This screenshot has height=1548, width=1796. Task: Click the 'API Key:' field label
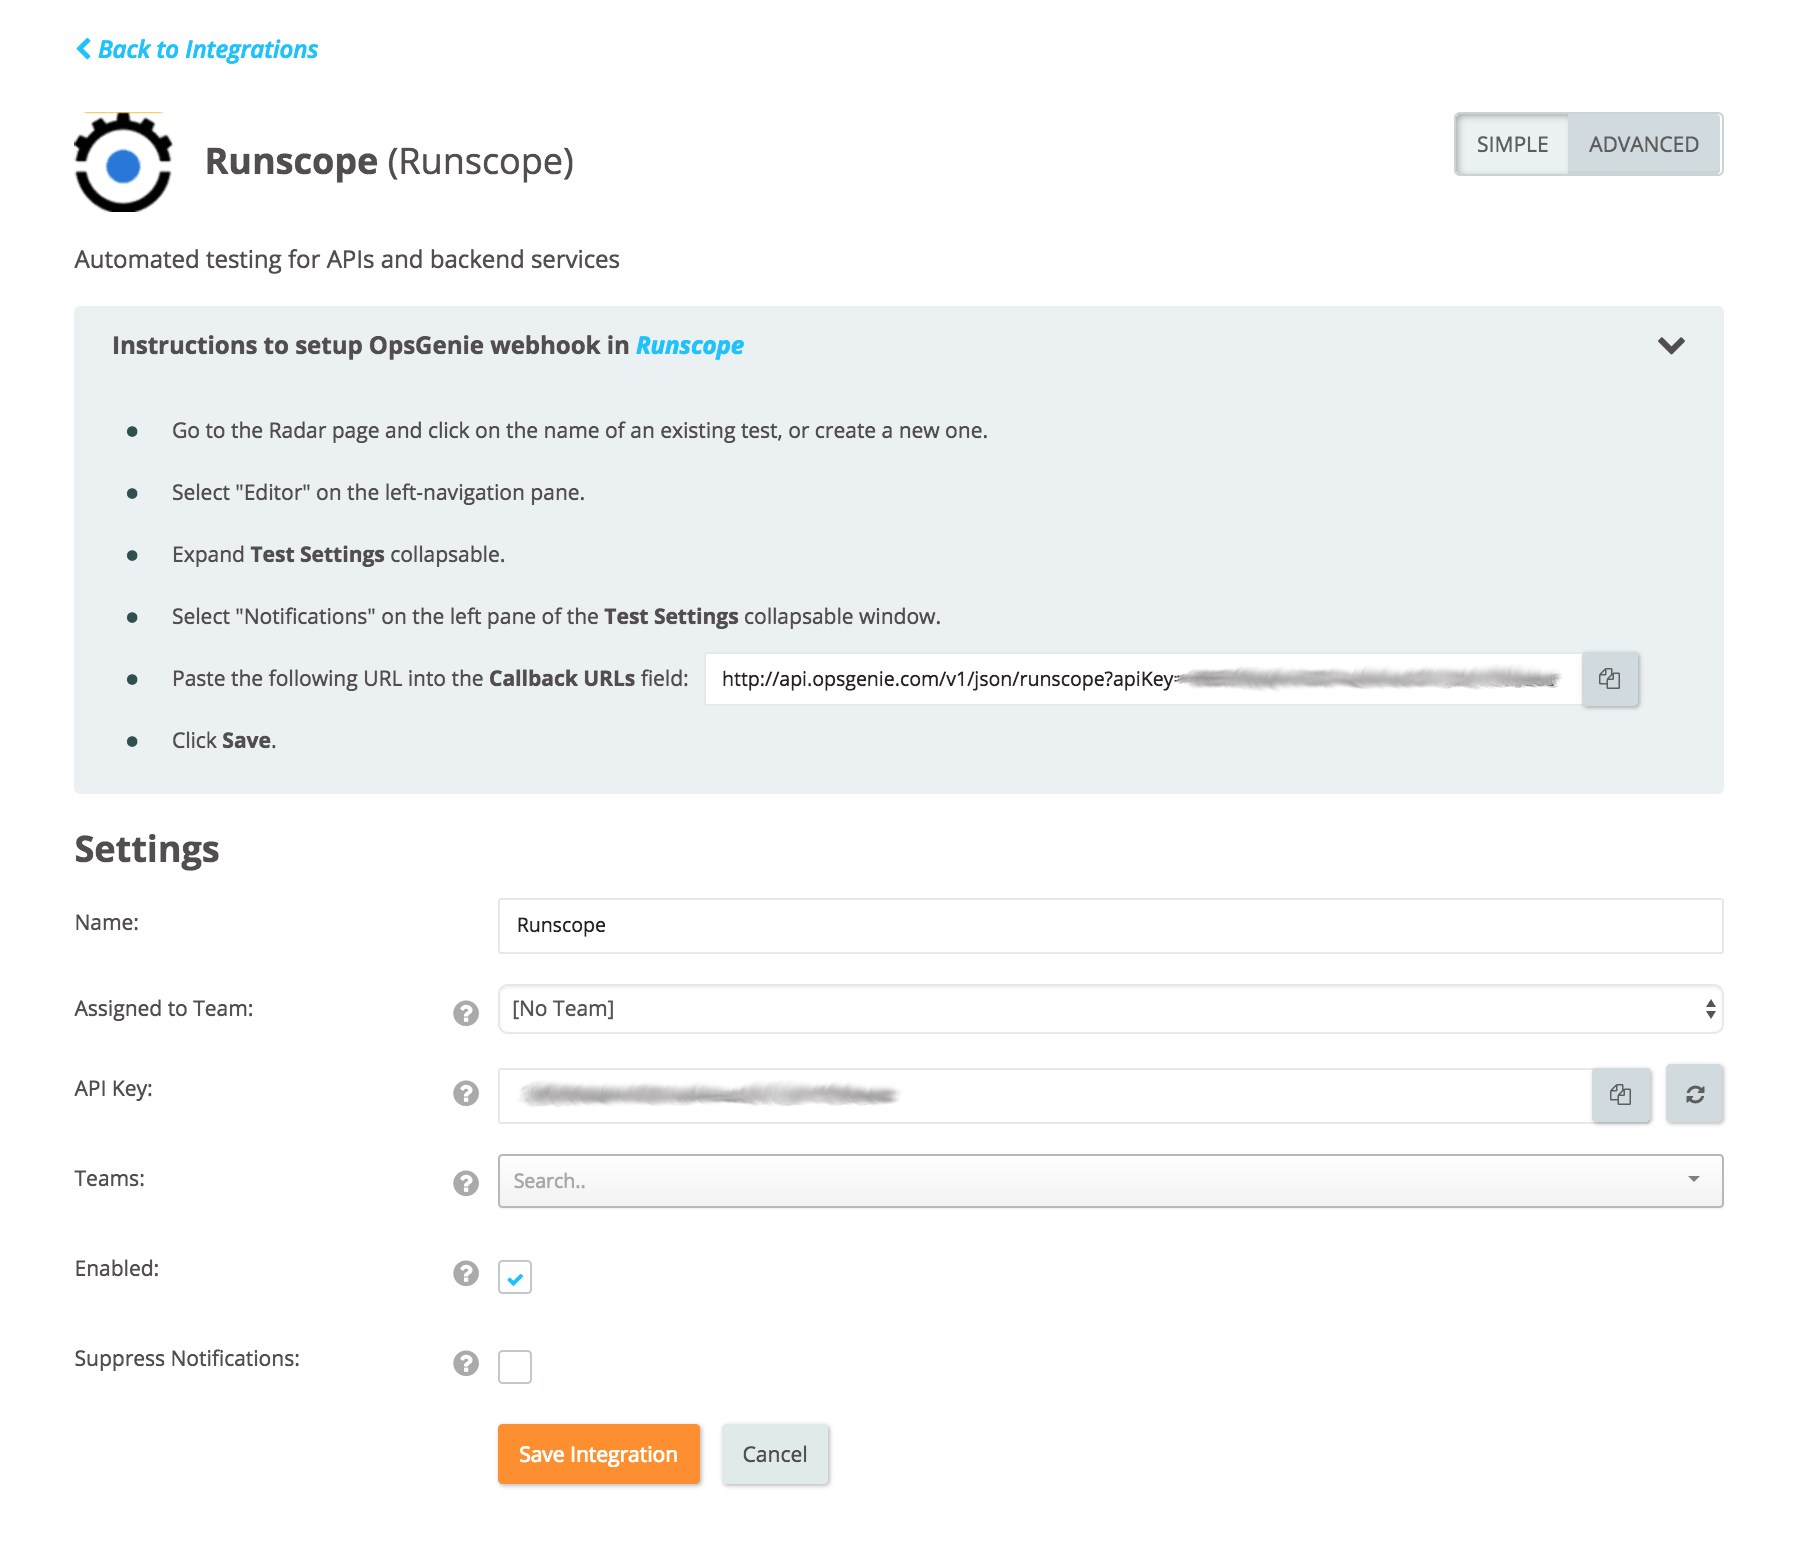click(x=114, y=1089)
